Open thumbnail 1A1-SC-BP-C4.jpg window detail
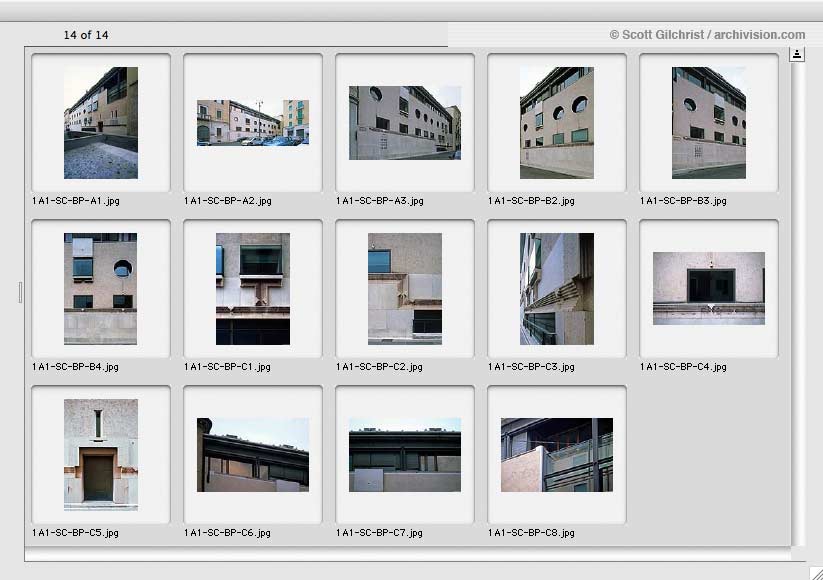The height and width of the screenshot is (580, 823). 709,289
